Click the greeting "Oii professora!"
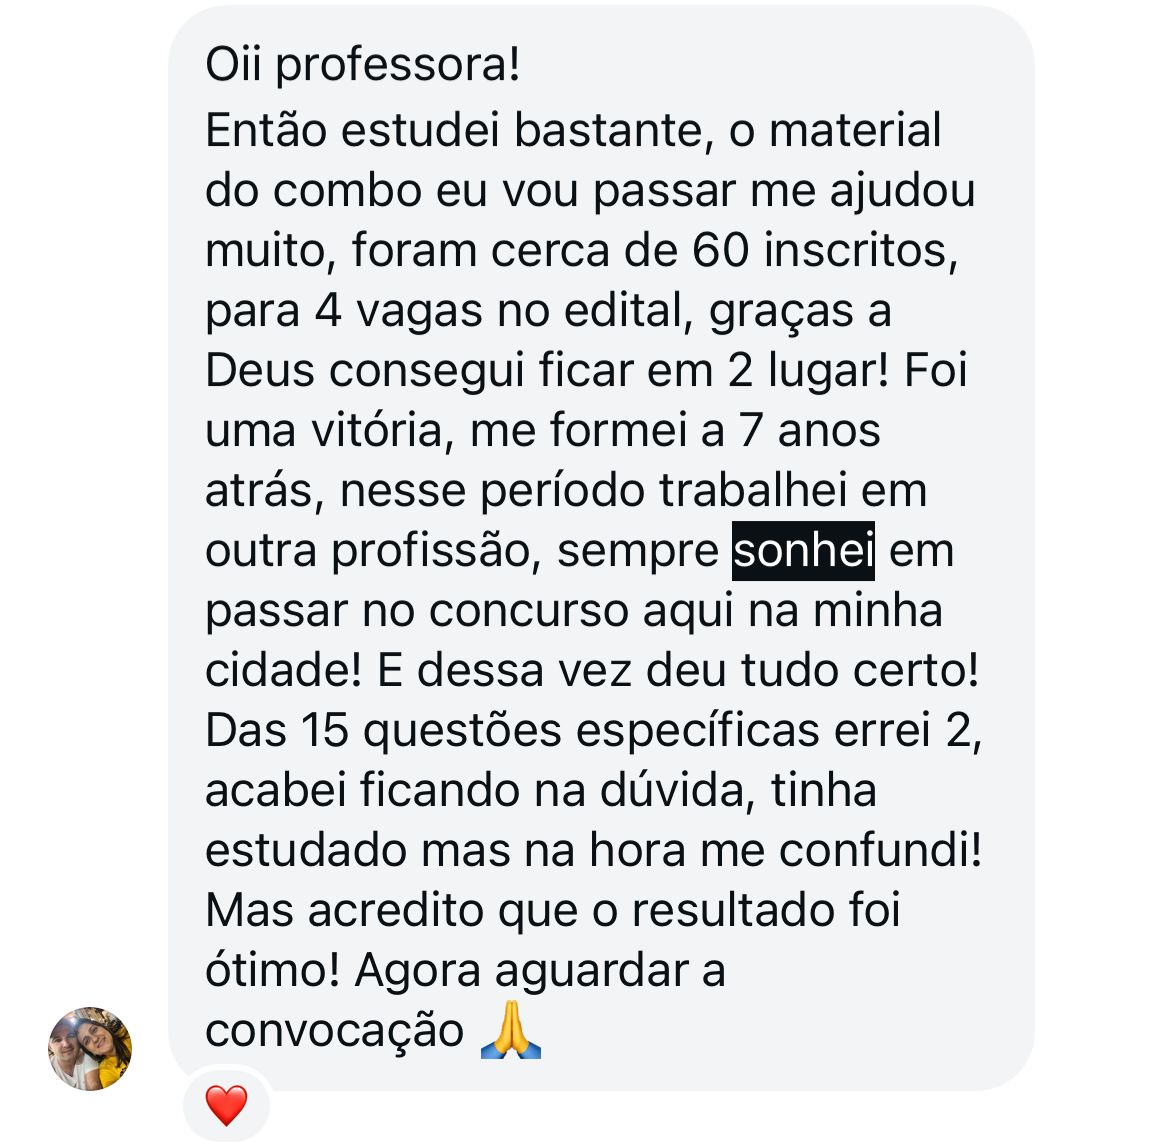 pyautogui.click(x=362, y=66)
